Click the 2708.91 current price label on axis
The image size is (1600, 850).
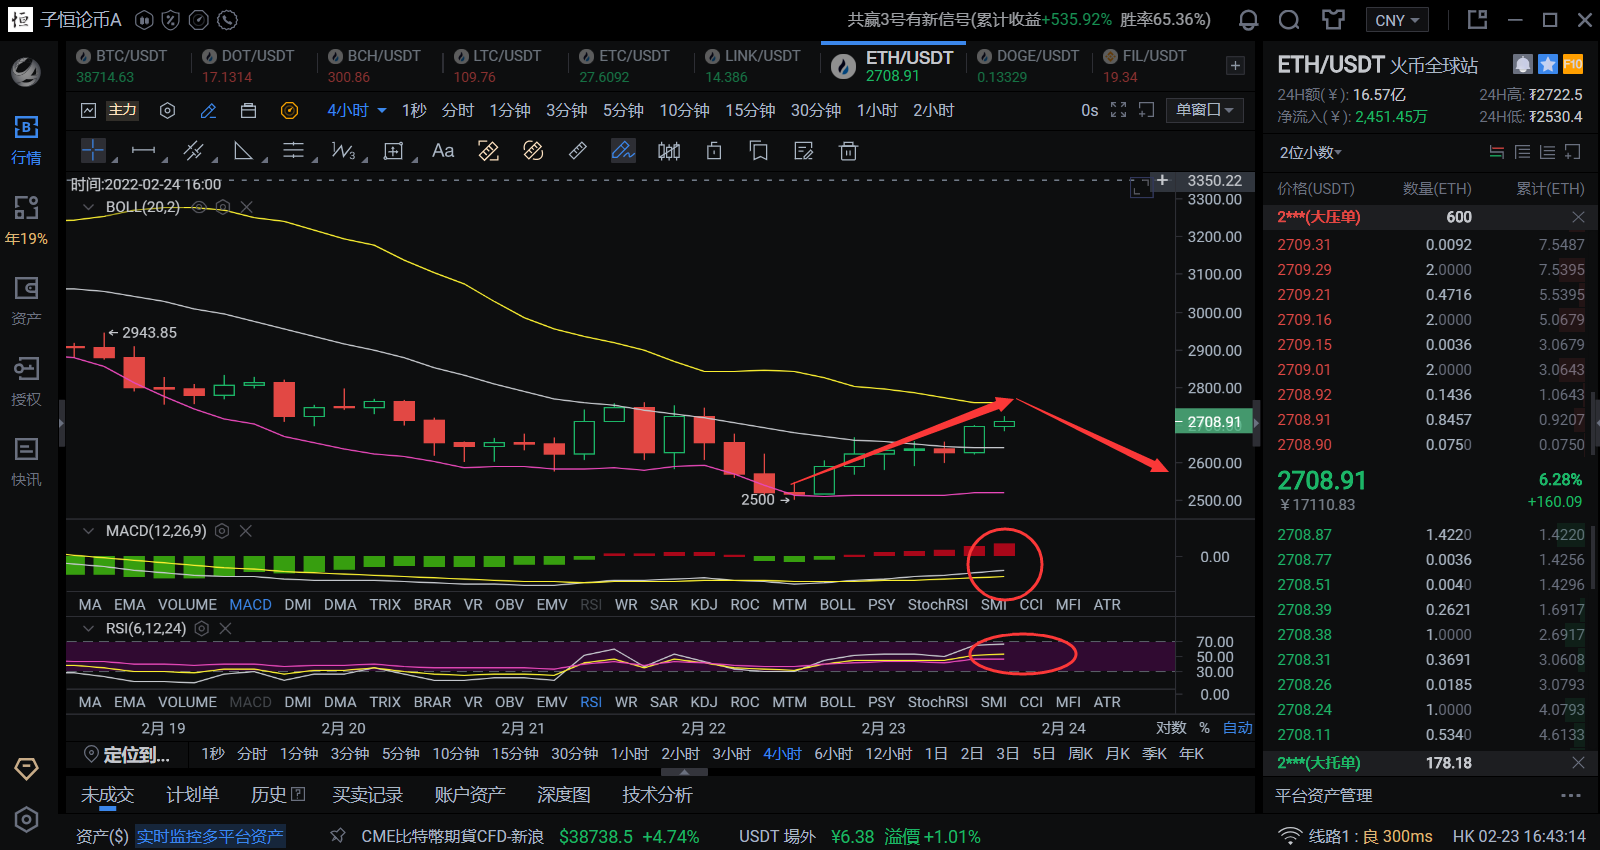1214,422
